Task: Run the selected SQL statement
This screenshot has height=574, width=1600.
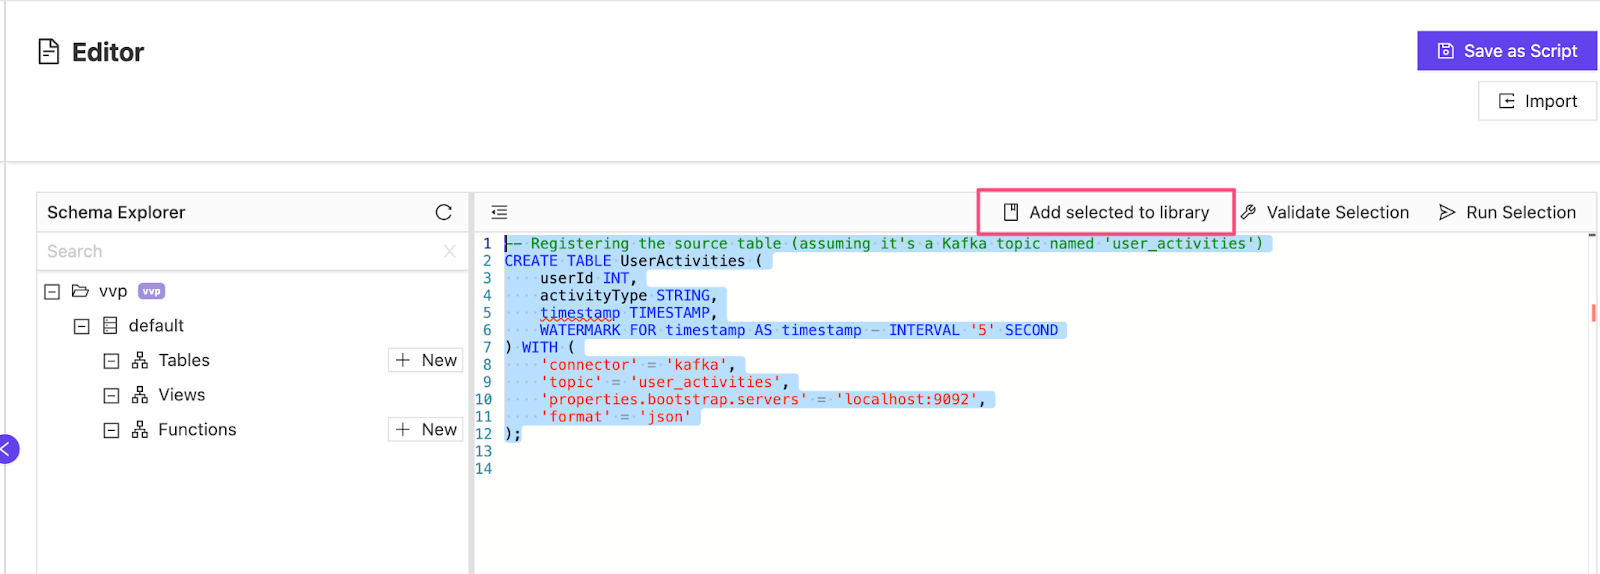Action: 1507,212
